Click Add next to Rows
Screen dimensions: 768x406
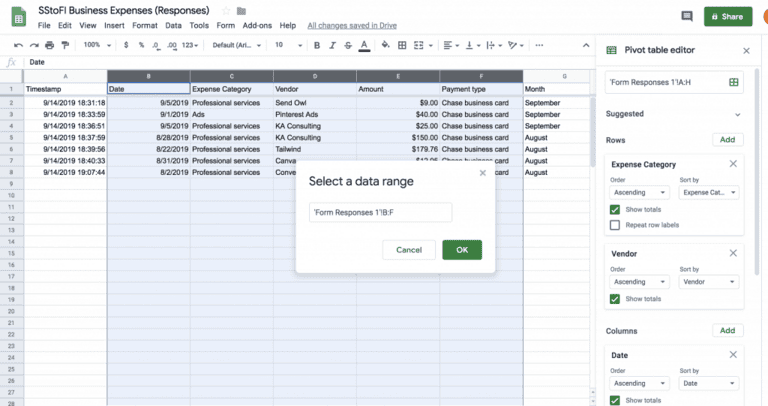(x=727, y=140)
